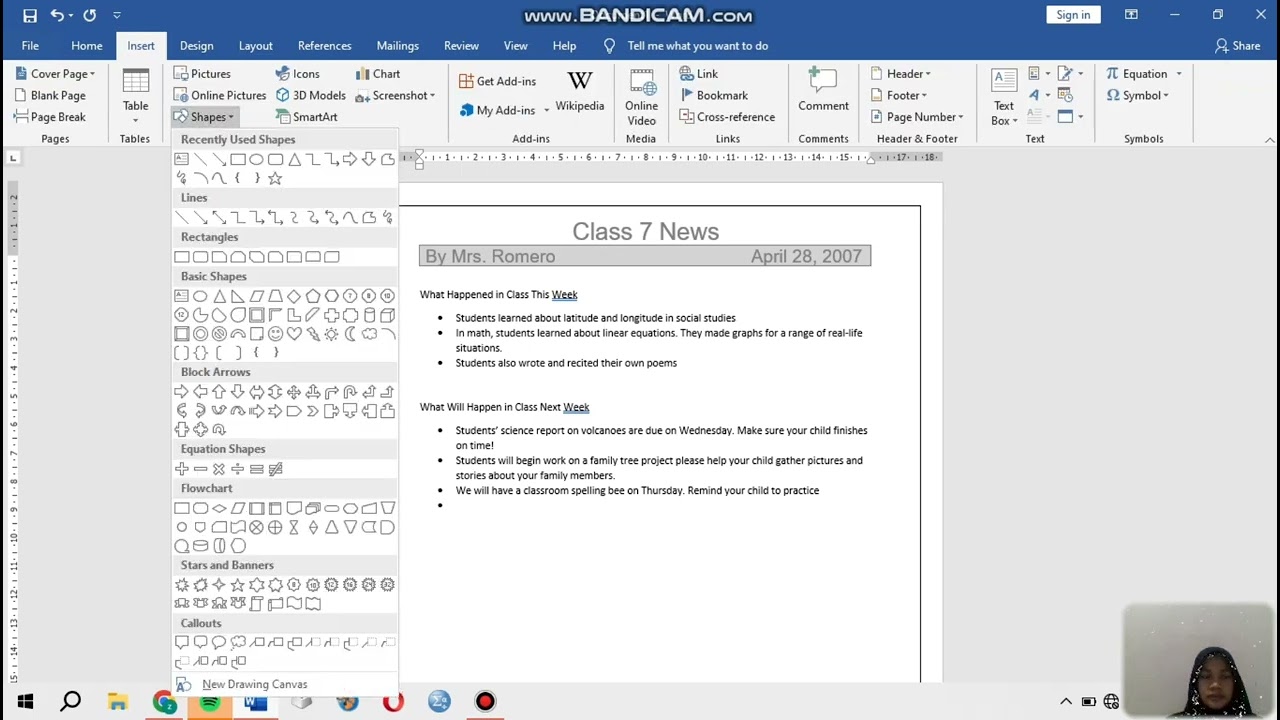1280x720 pixels.
Task: Insert a Blank Page
Action: tap(50, 95)
